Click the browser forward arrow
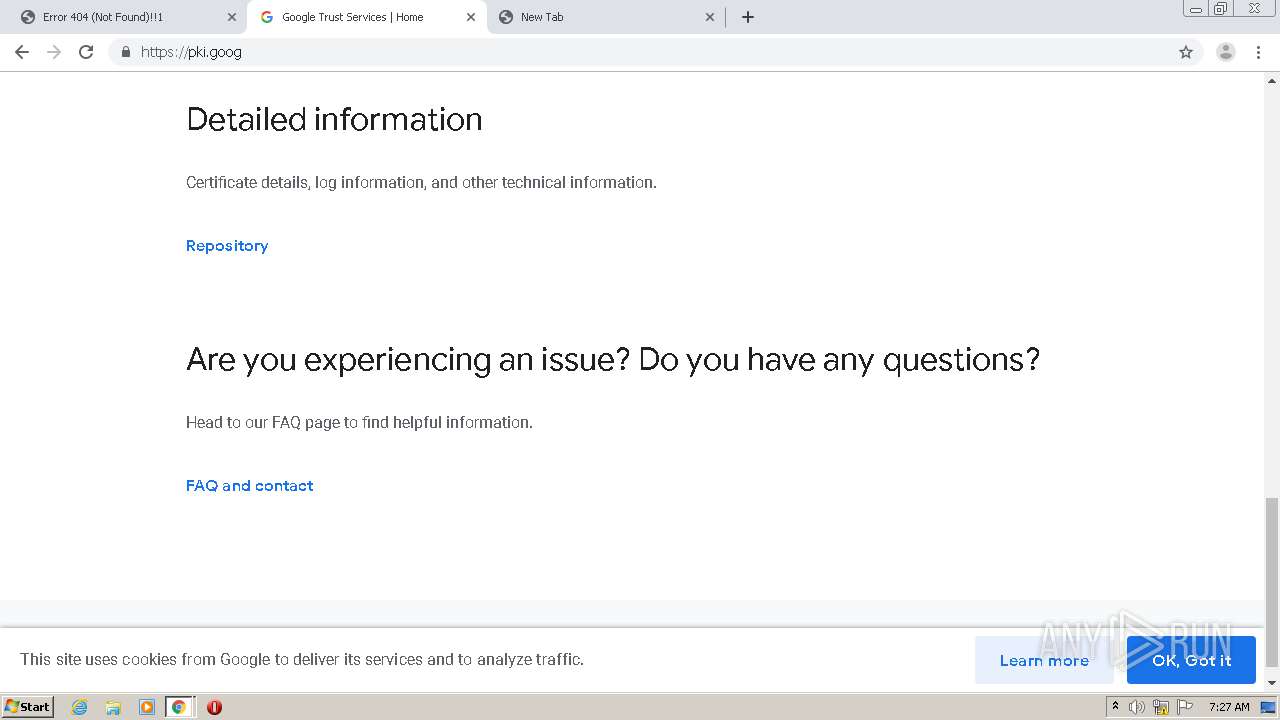 pos(54,52)
